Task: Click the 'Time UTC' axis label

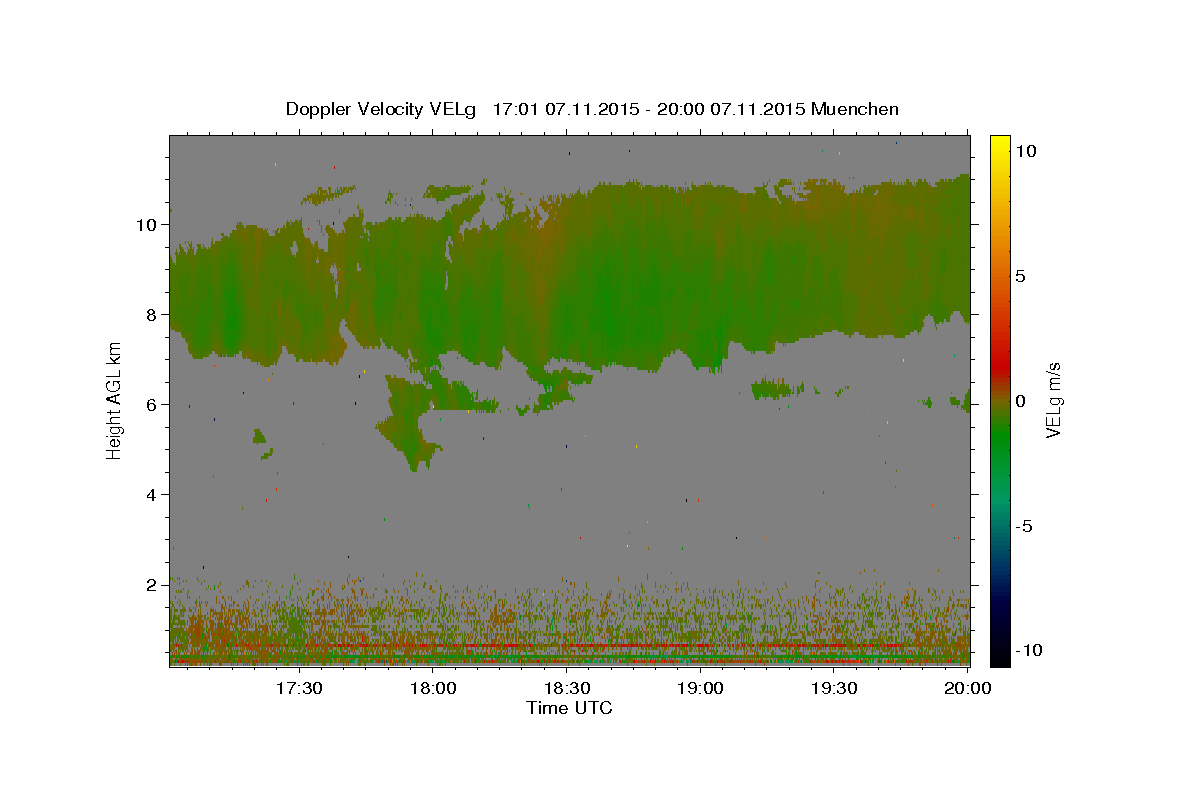Action: tap(569, 708)
